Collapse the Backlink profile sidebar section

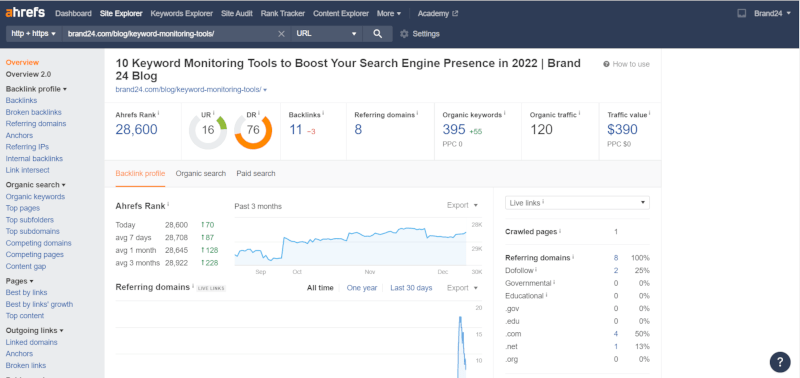click(36, 89)
